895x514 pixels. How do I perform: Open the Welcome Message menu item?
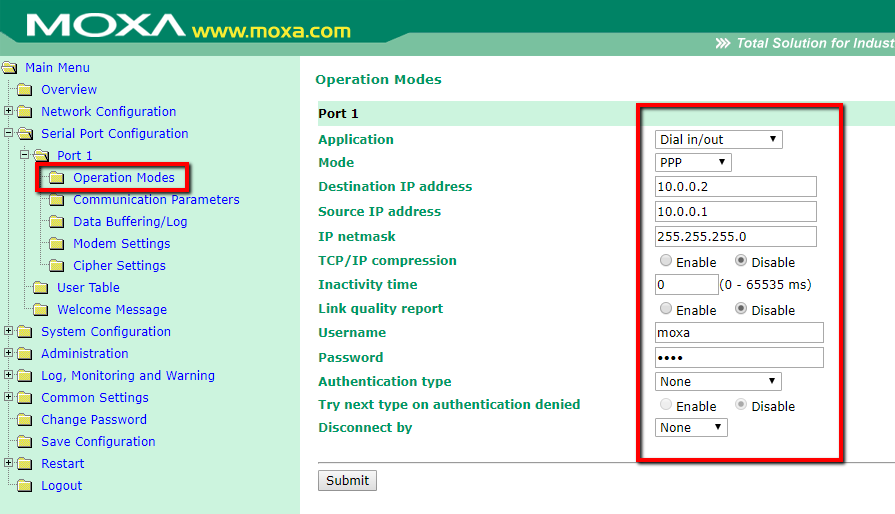111,310
